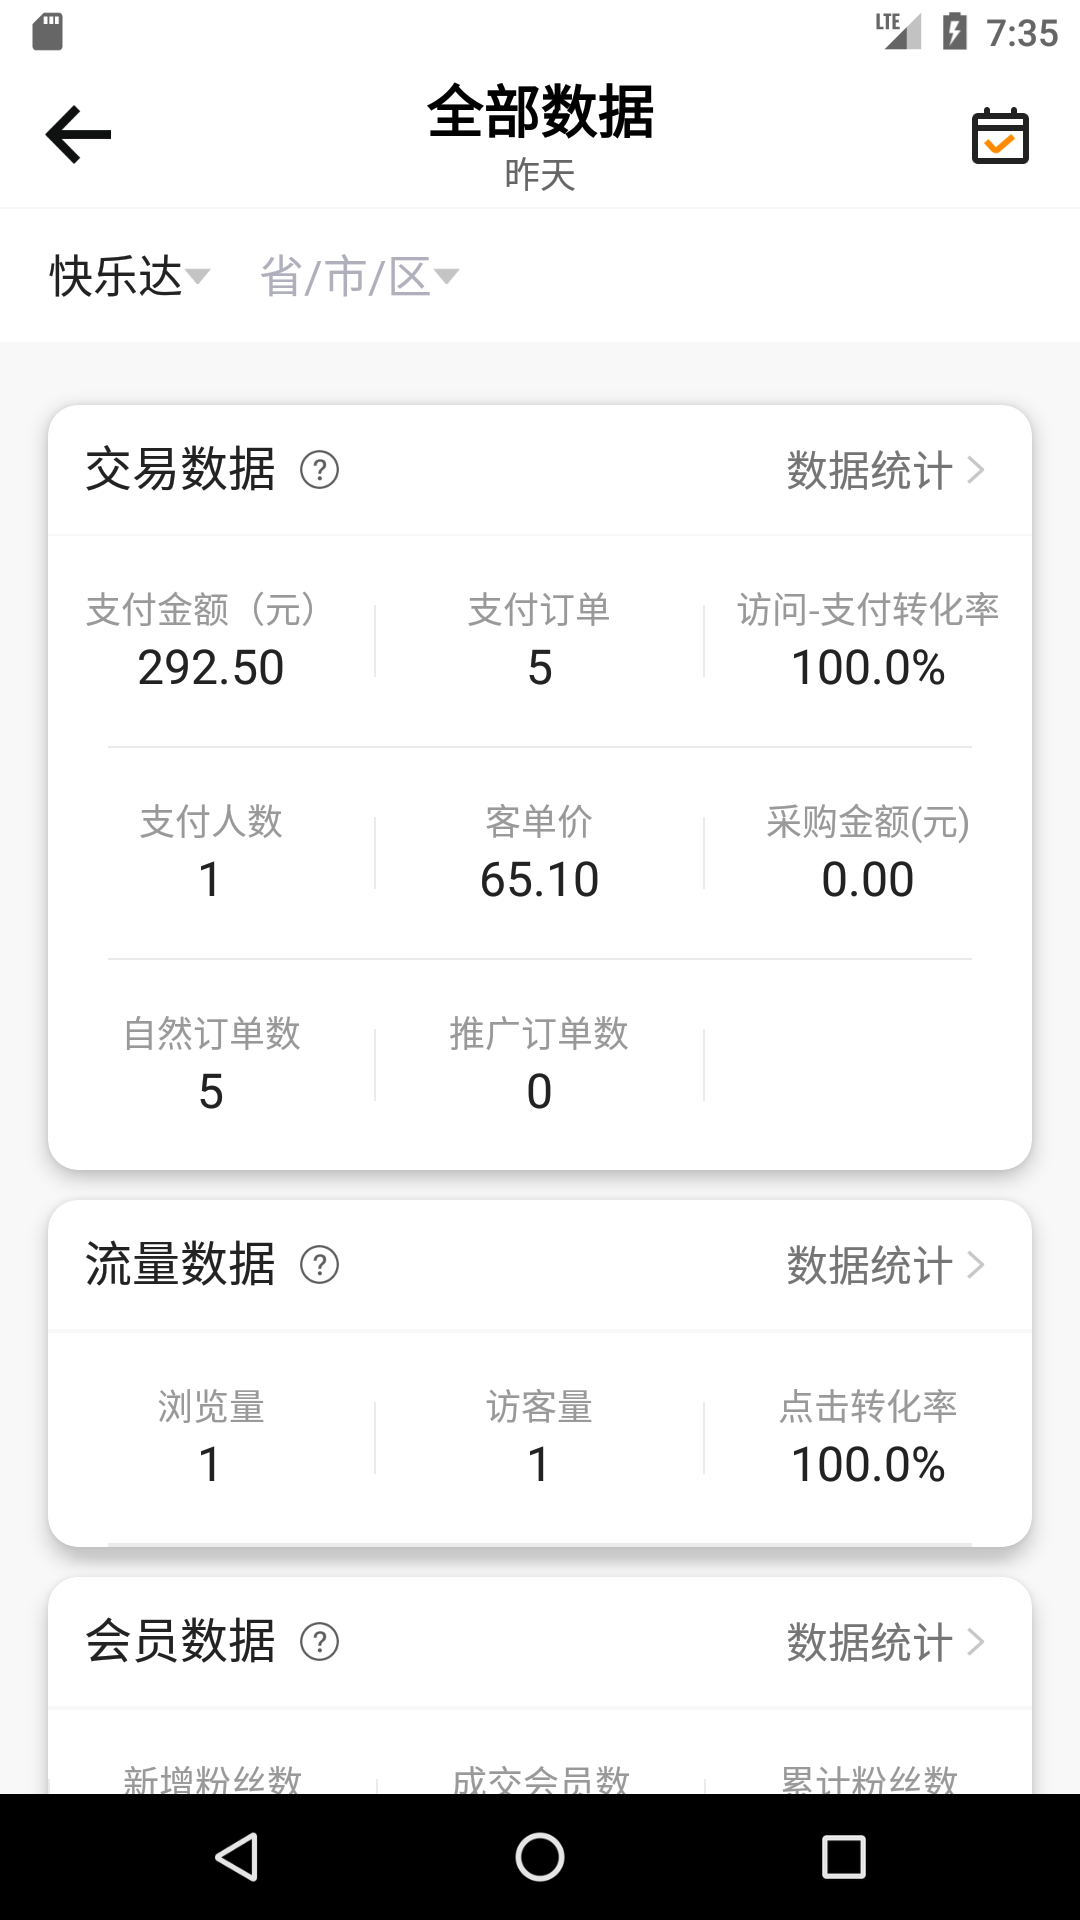
Task: Select the 浏览量 metric cell
Action: pos(211,1438)
